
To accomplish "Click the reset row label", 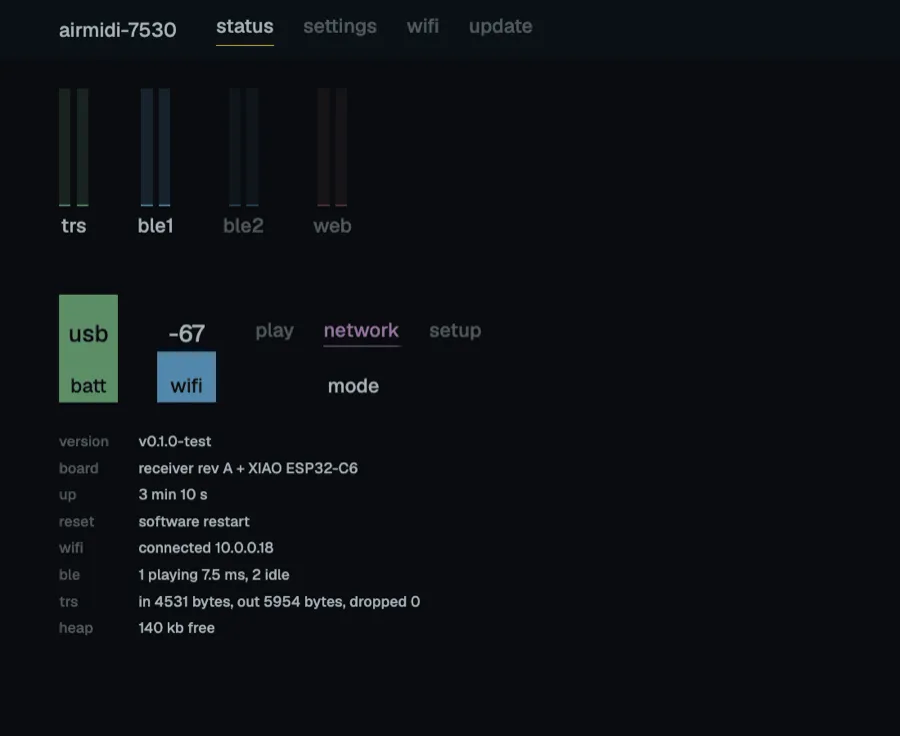I will (76, 521).
